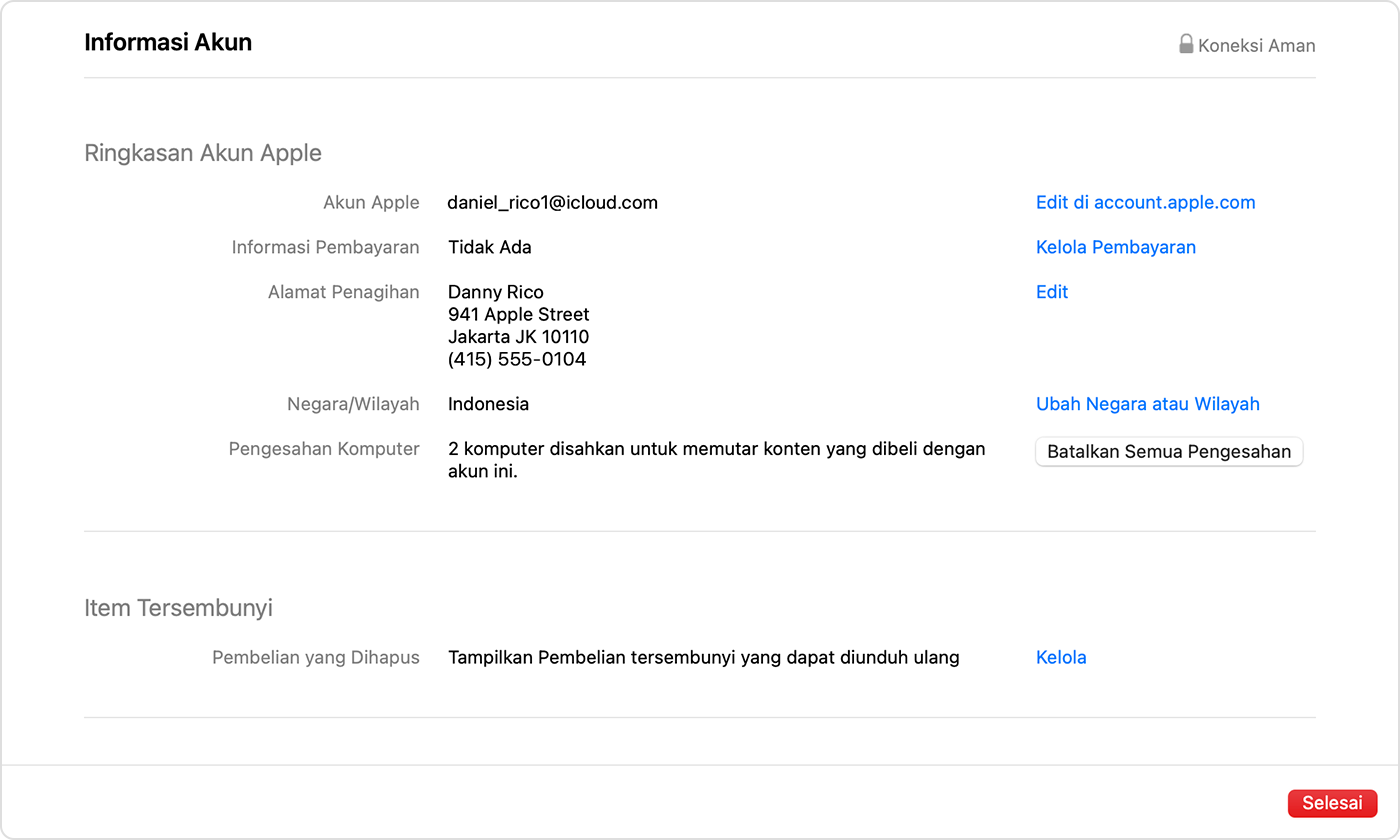This screenshot has width=1400, height=840.
Task: Click the phone number (415) 555-0104
Action: point(517,359)
